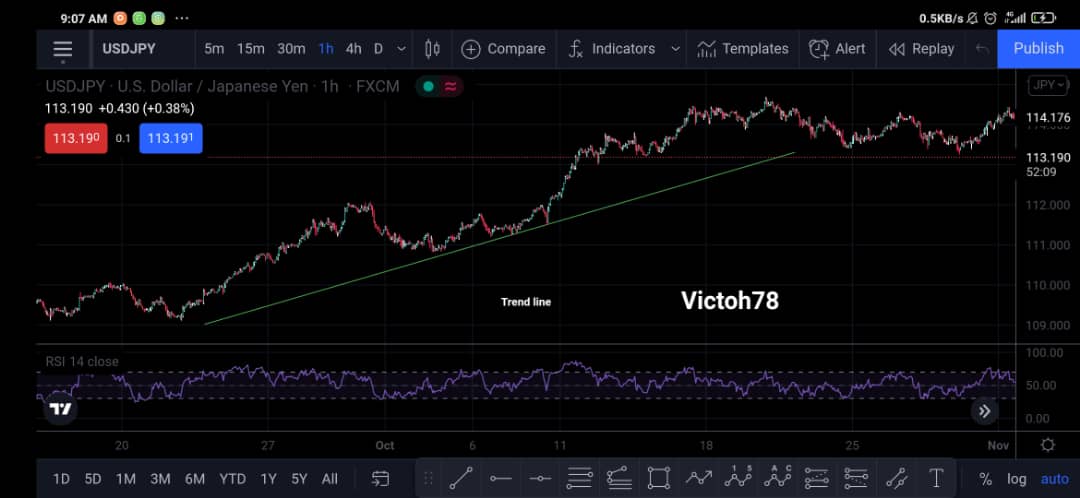Select the rectangle shape tool
The width and height of the screenshot is (1080, 498).
tap(659, 478)
